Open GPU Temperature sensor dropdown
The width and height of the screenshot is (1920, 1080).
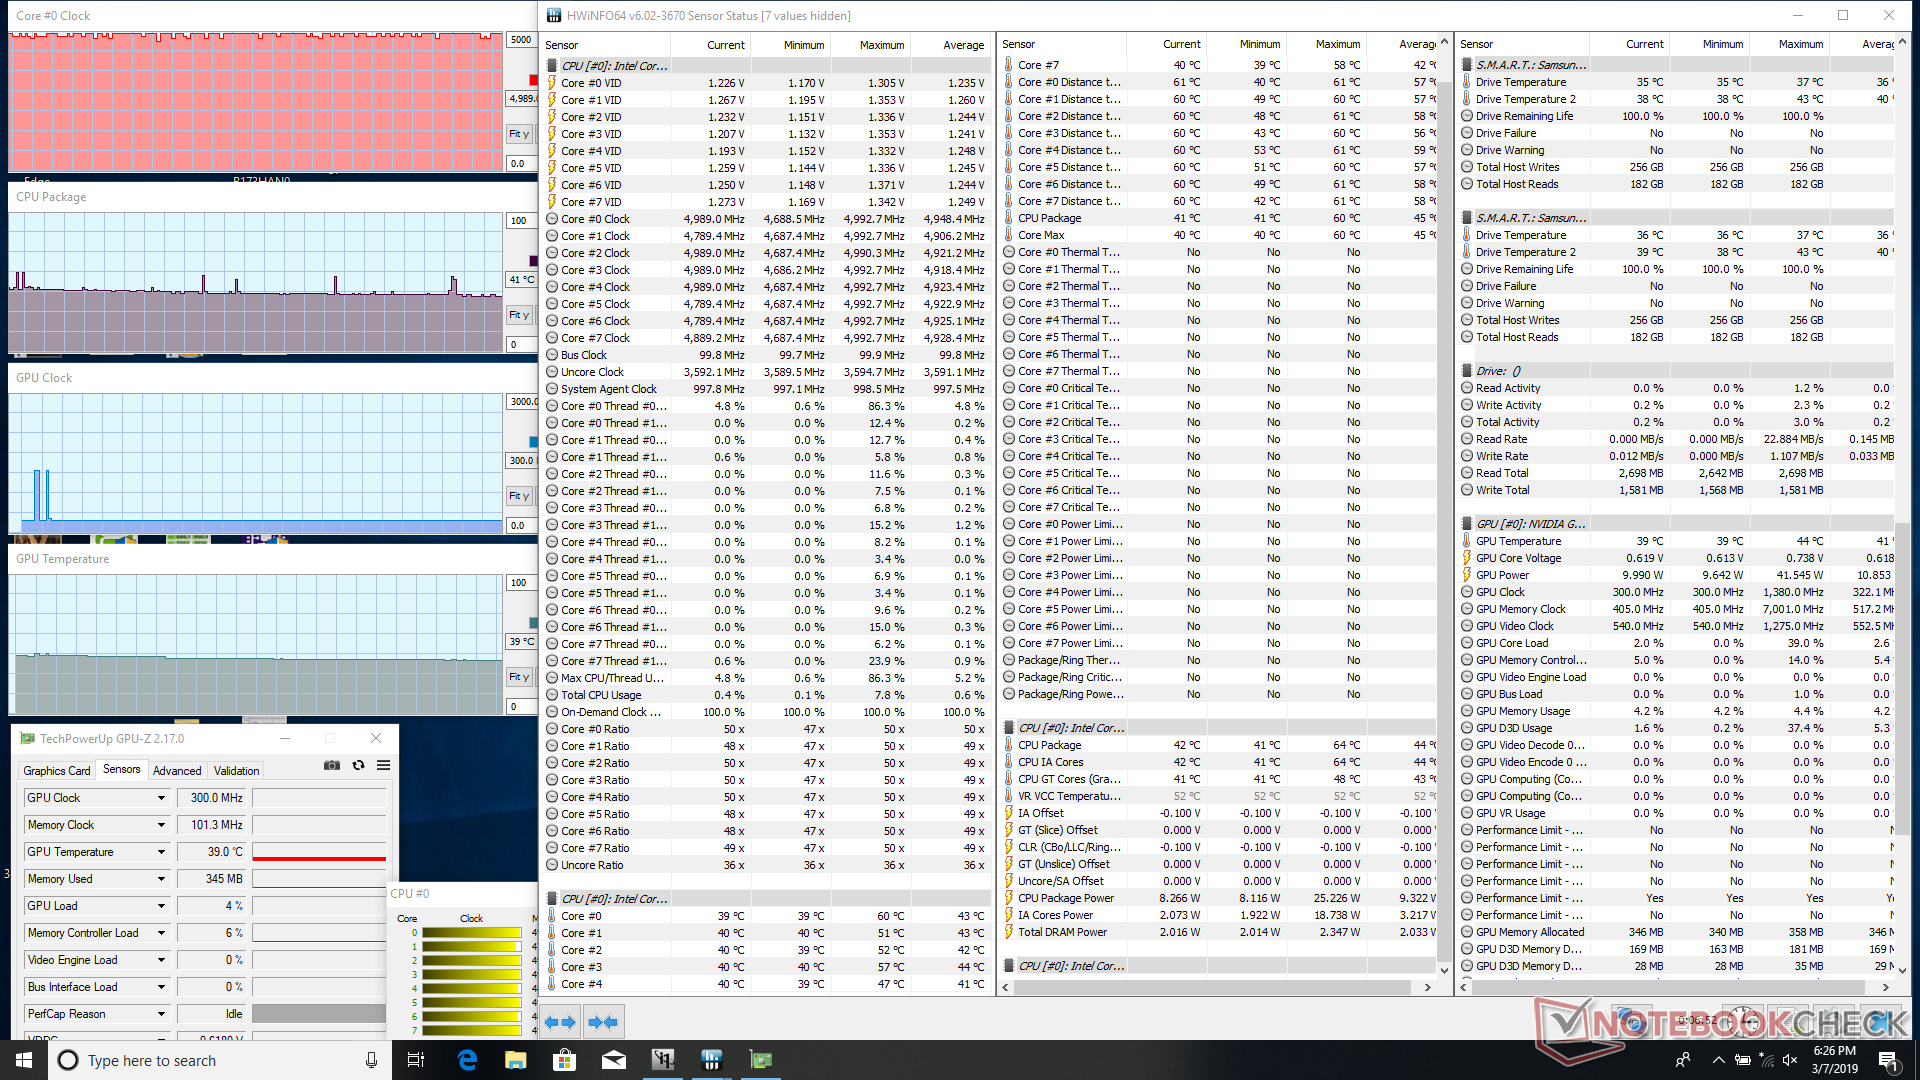pyautogui.click(x=161, y=852)
